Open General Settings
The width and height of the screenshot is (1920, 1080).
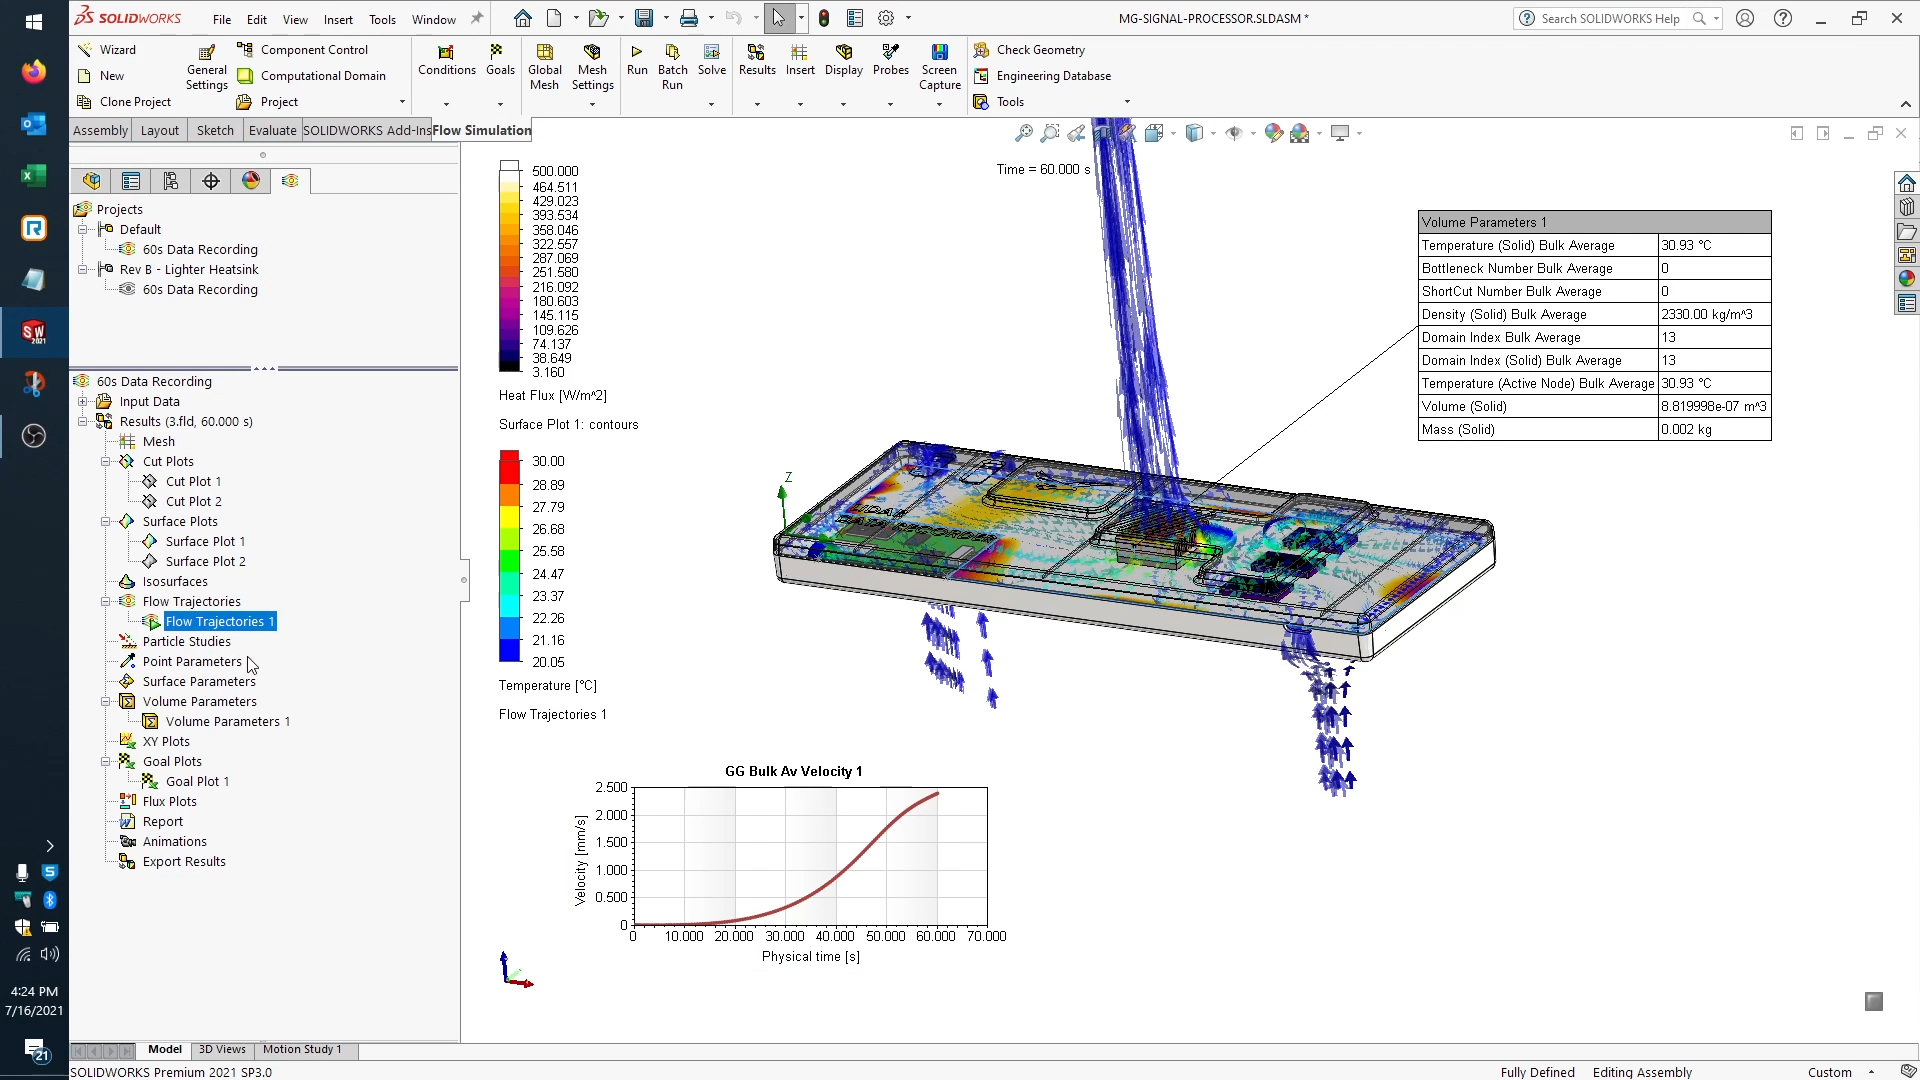click(x=206, y=68)
